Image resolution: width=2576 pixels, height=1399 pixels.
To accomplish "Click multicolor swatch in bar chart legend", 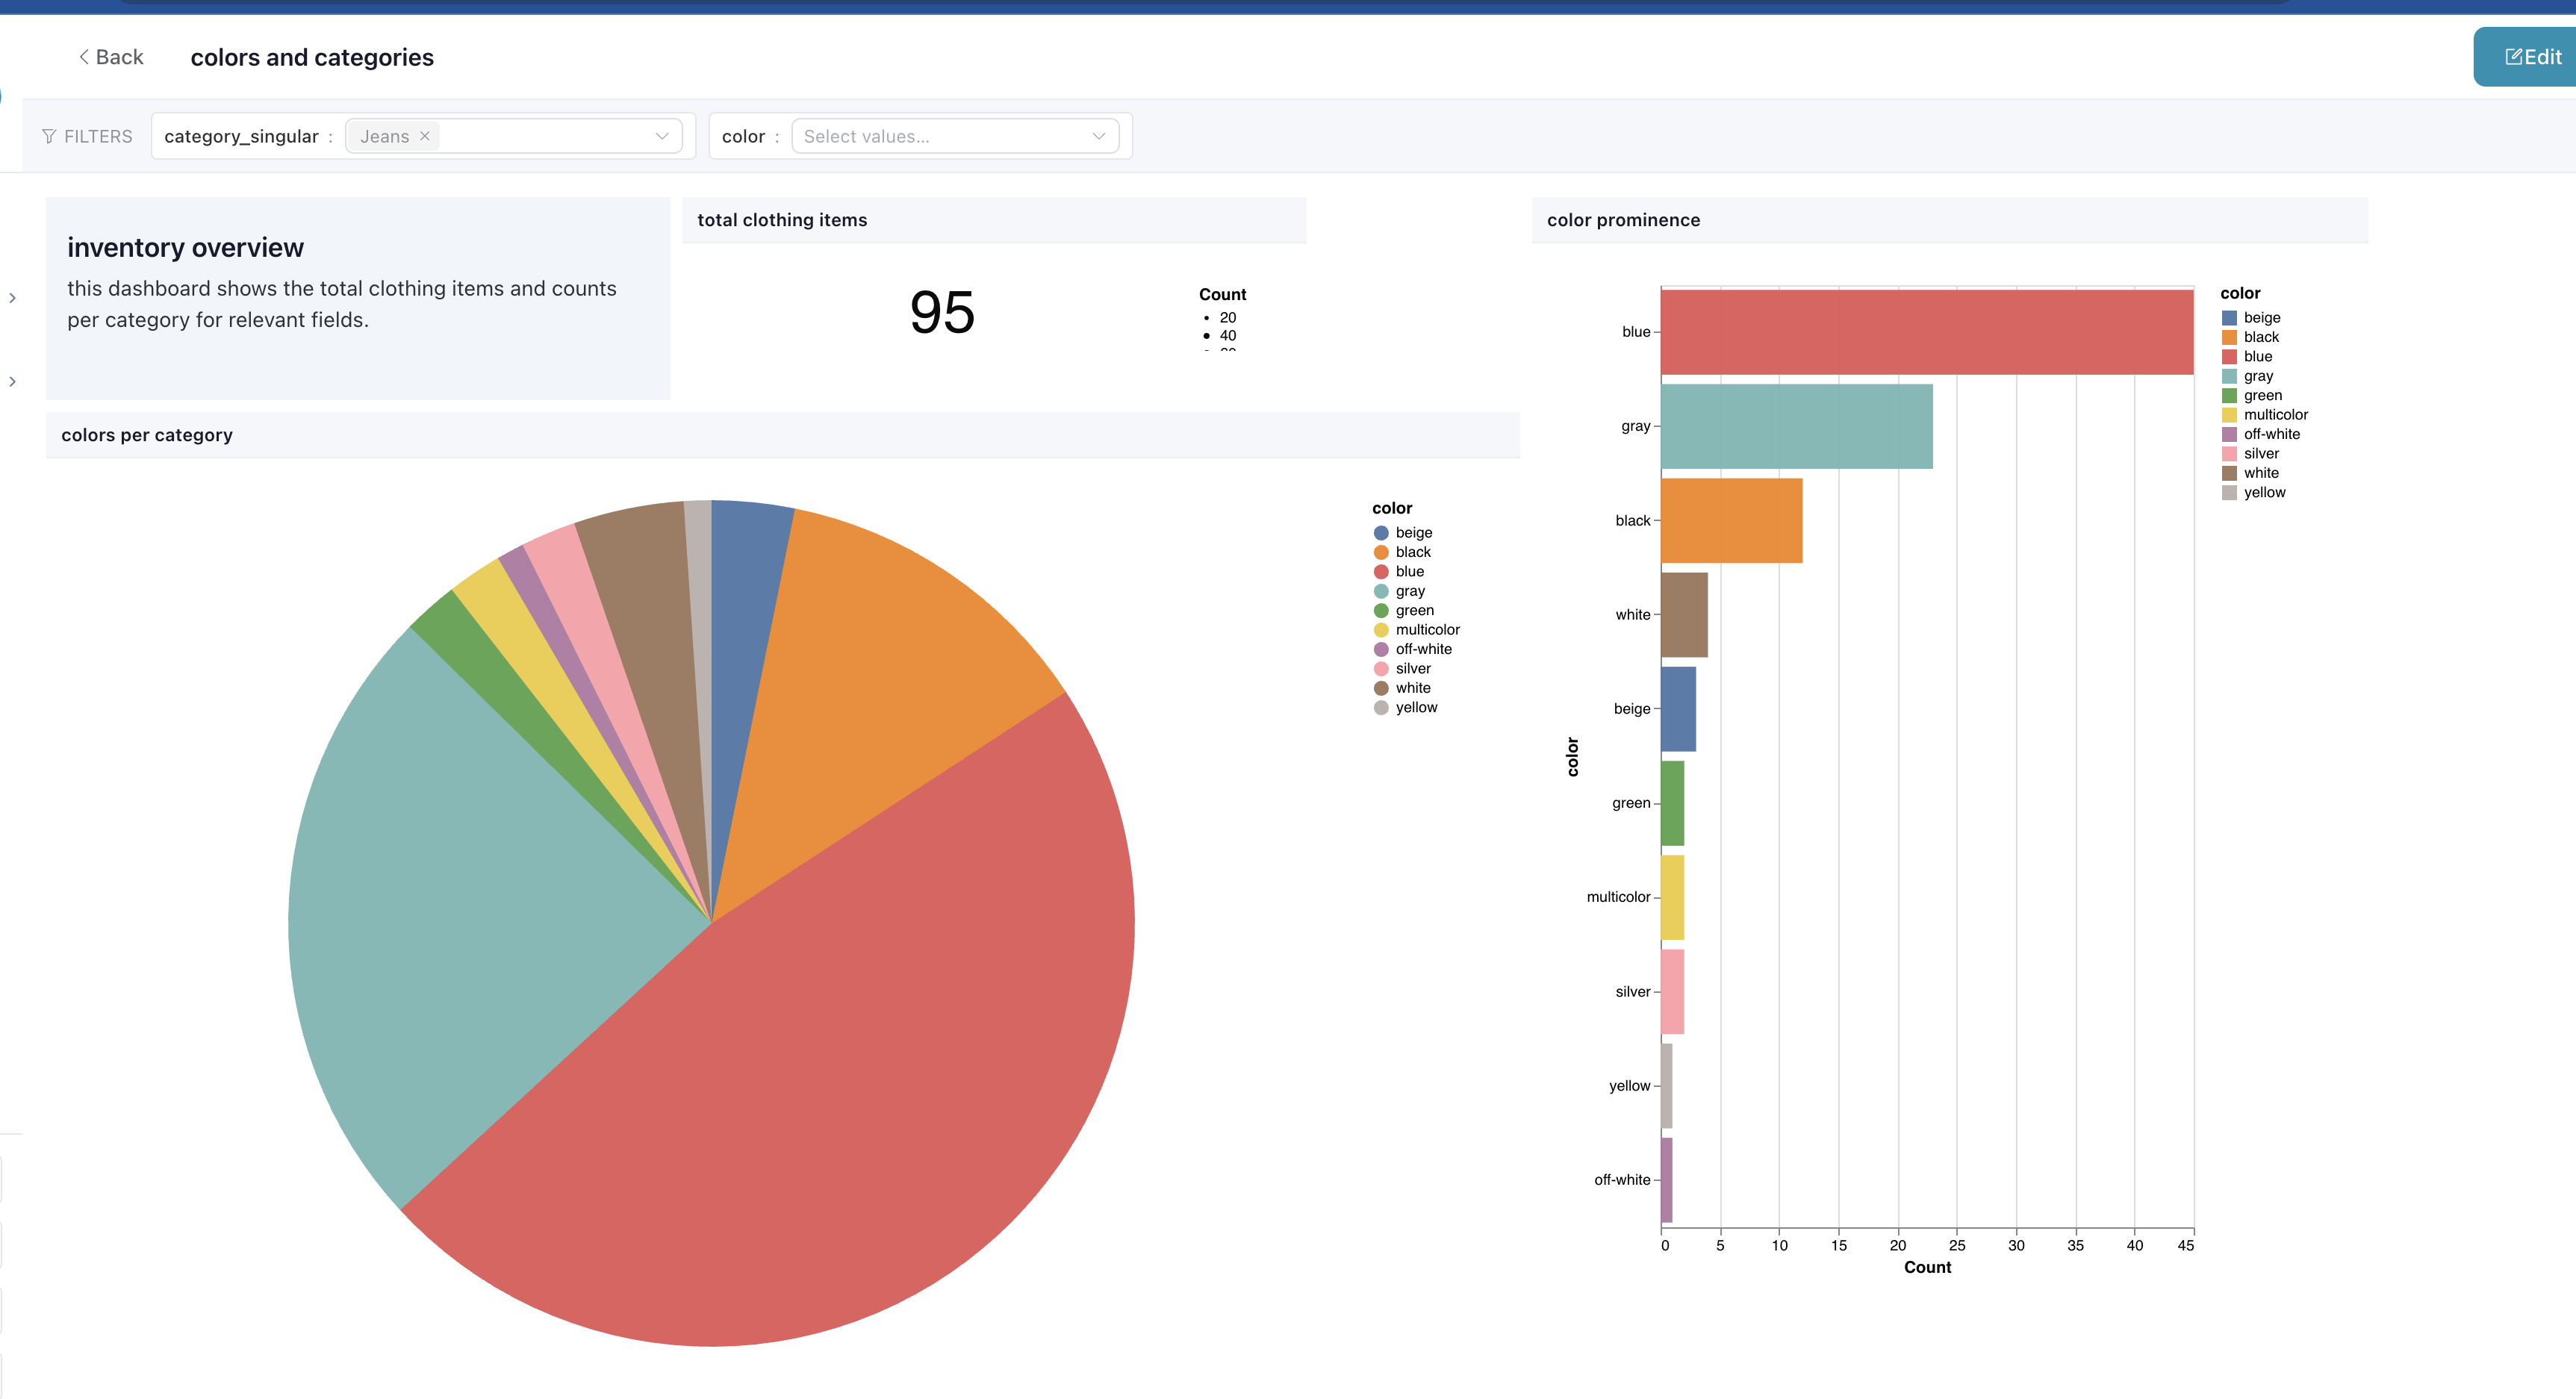I will (x=2229, y=415).
